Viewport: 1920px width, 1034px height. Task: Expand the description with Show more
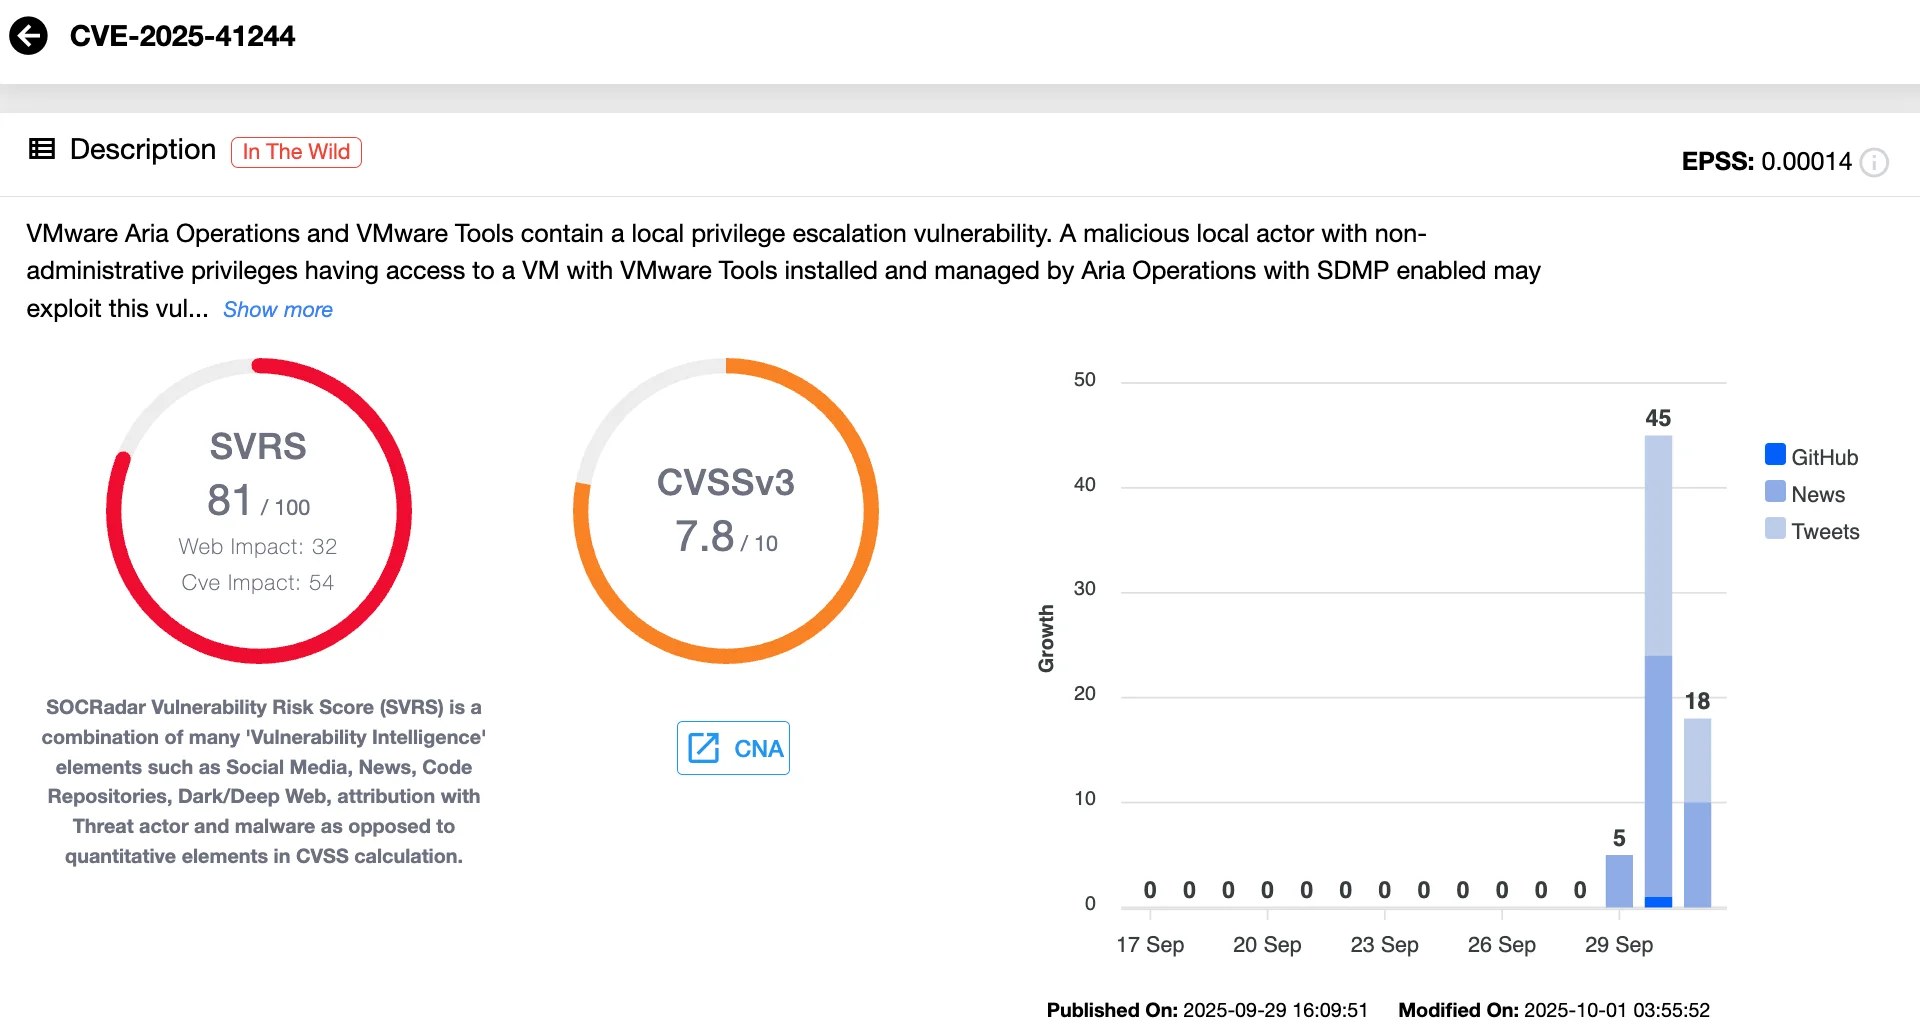pos(277,309)
